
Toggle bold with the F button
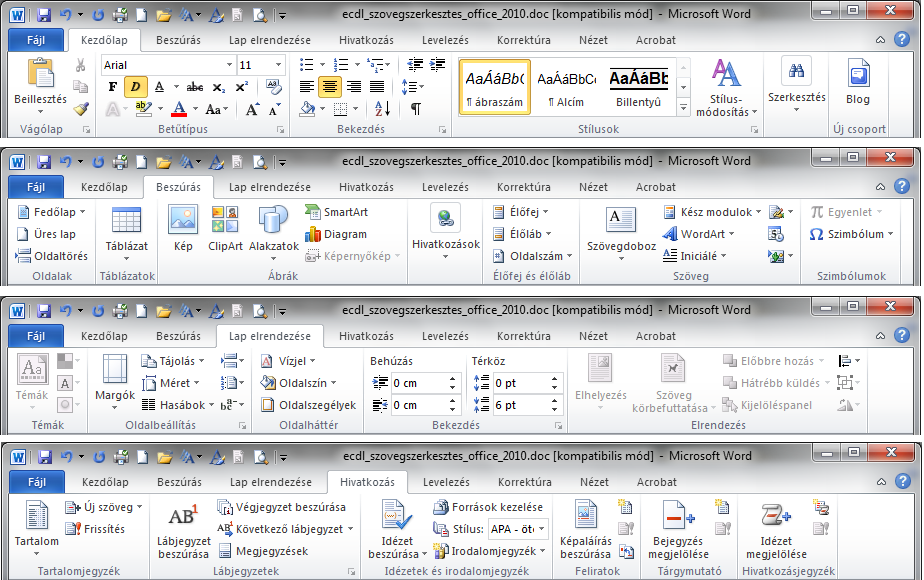click(x=113, y=87)
